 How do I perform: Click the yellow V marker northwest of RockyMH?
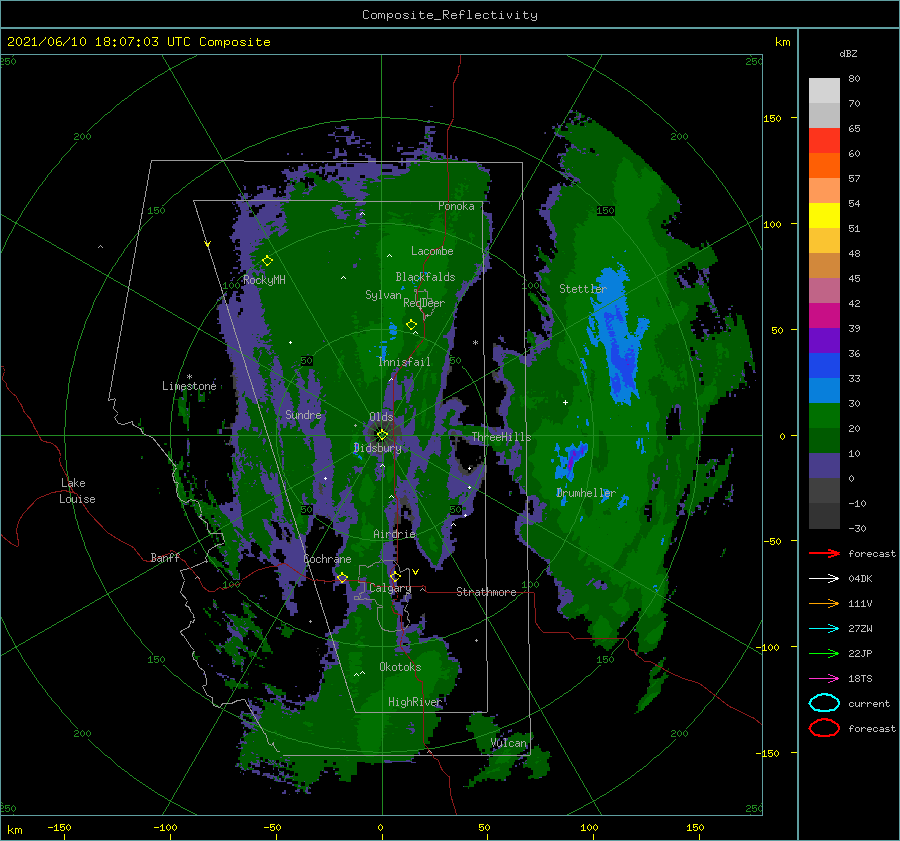[207, 245]
